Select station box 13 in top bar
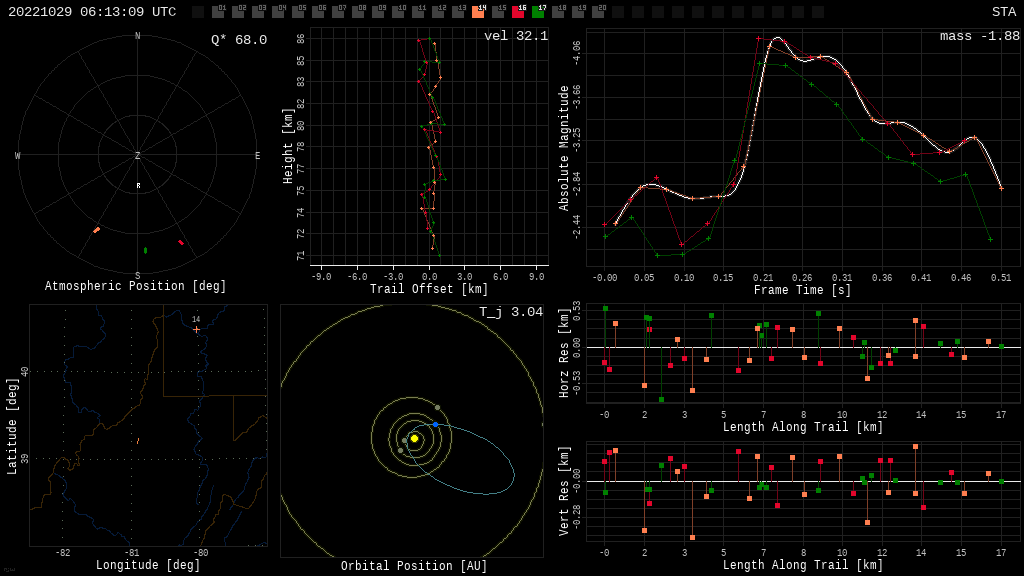 coord(458,11)
